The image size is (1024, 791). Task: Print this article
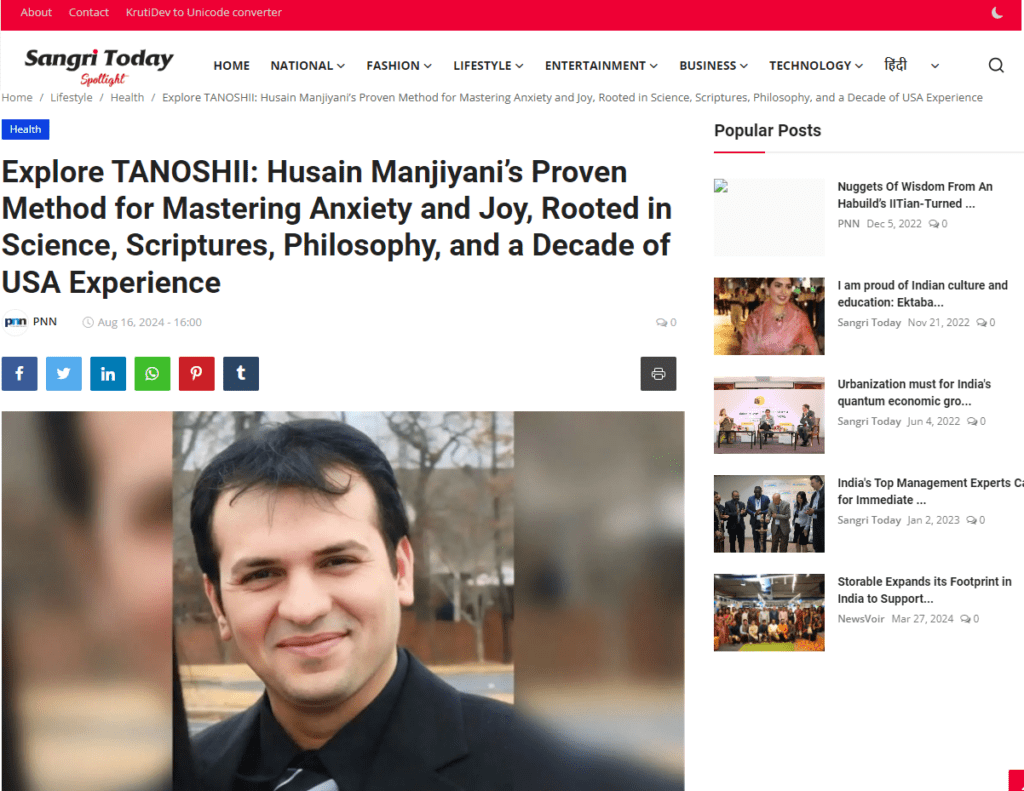658,374
